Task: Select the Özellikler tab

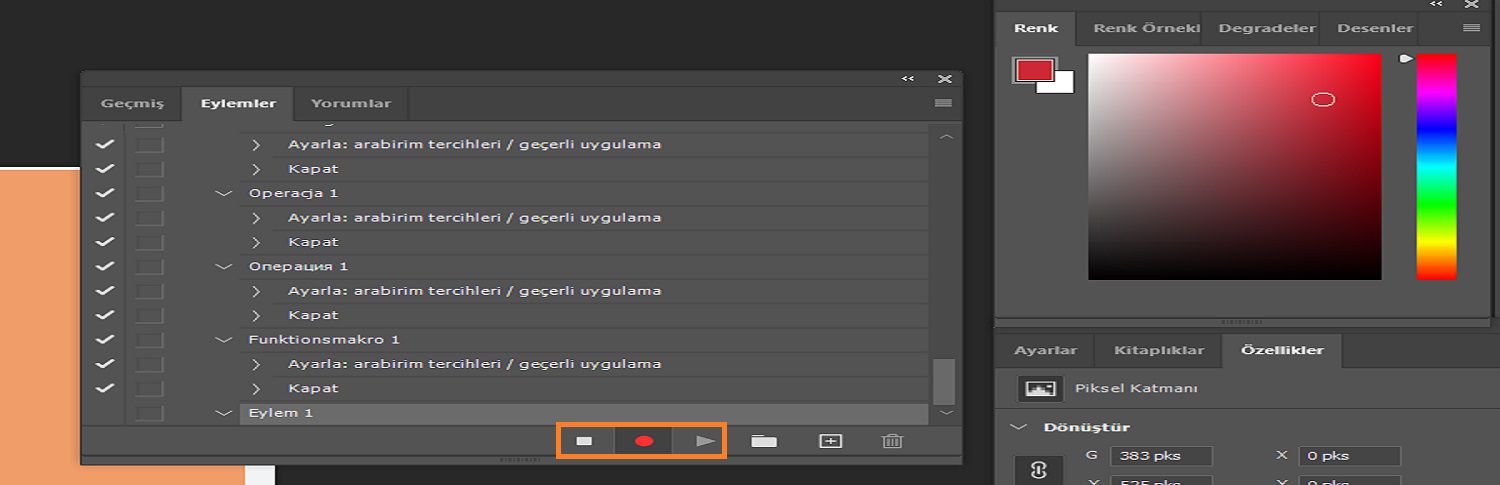Action: pos(1282,351)
